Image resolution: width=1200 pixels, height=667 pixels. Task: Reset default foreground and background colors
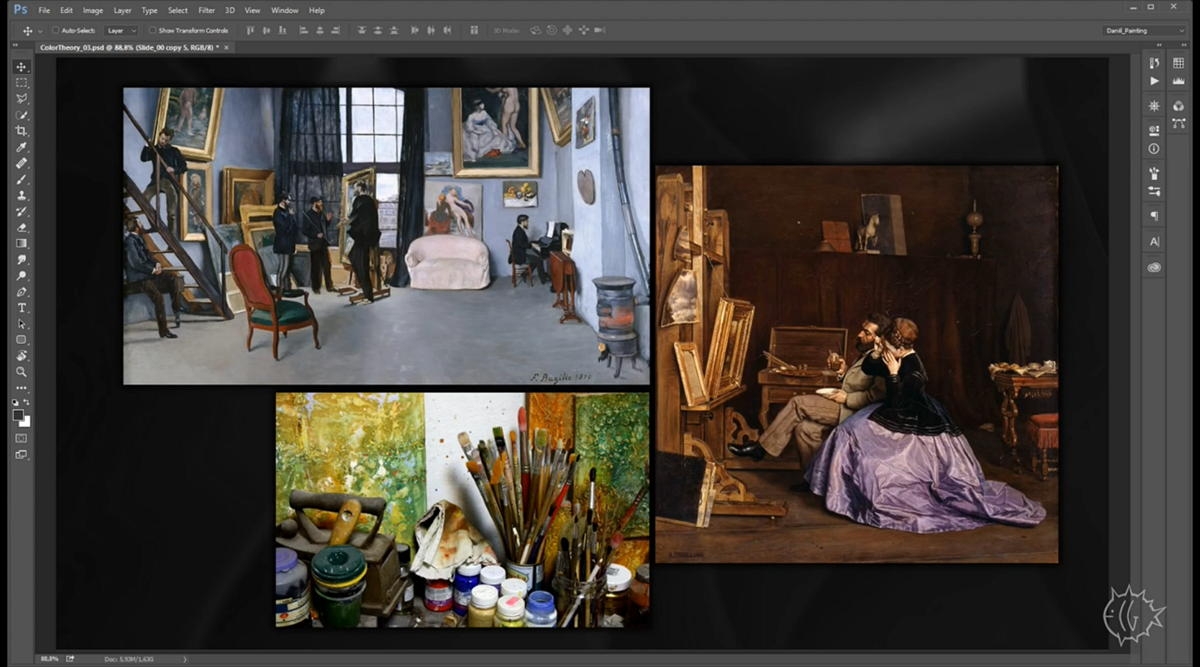[x=15, y=402]
